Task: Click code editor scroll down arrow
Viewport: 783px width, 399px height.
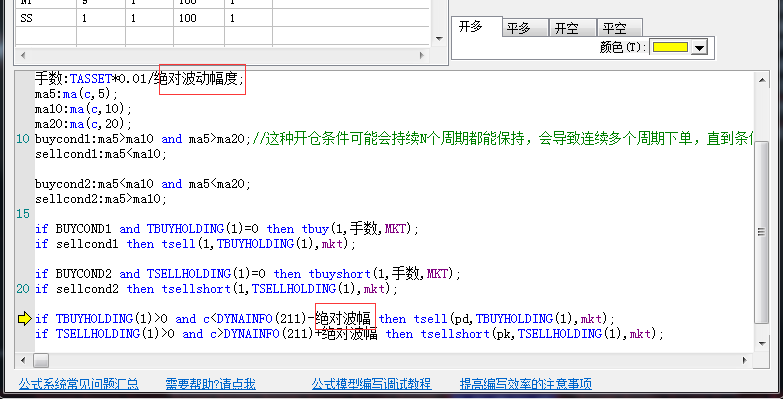Action: pos(762,344)
